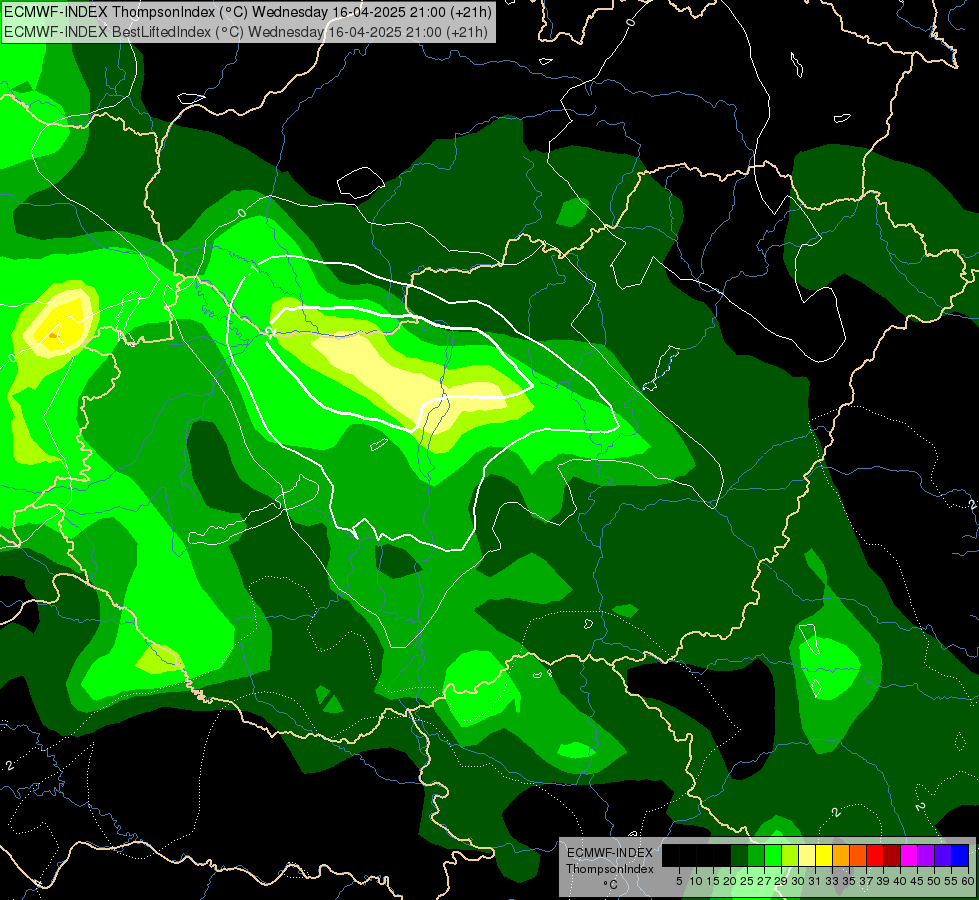This screenshot has width=979, height=900.
Task: Select the purple 45–50 legend swatch
Action: pyautogui.click(x=926, y=856)
